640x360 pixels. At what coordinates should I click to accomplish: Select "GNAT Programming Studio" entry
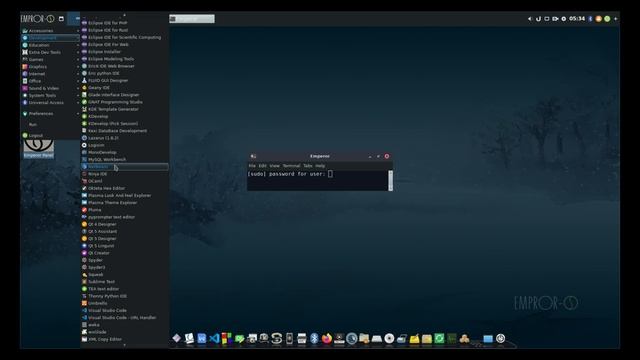point(124,102)
